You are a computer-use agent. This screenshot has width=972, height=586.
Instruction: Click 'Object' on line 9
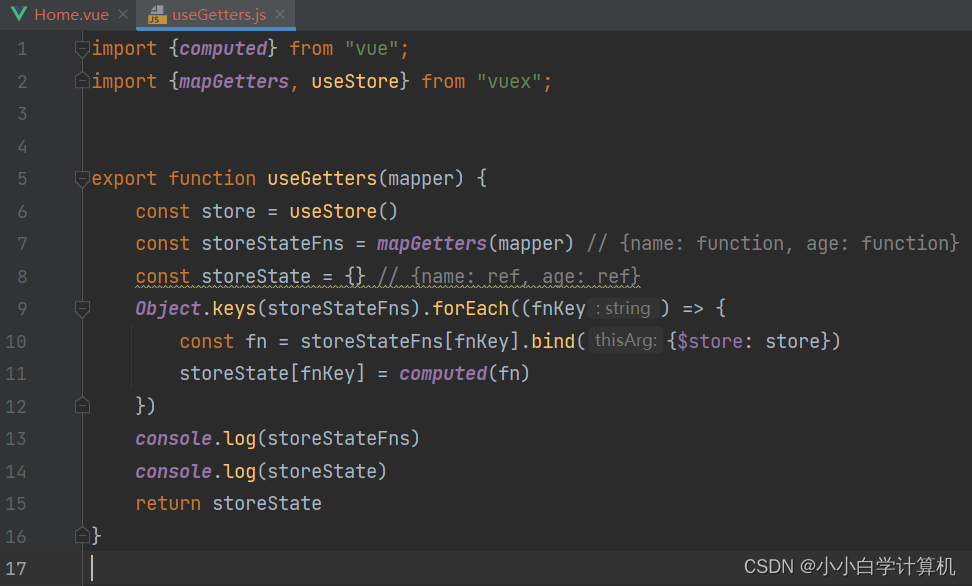coord(168,308)
